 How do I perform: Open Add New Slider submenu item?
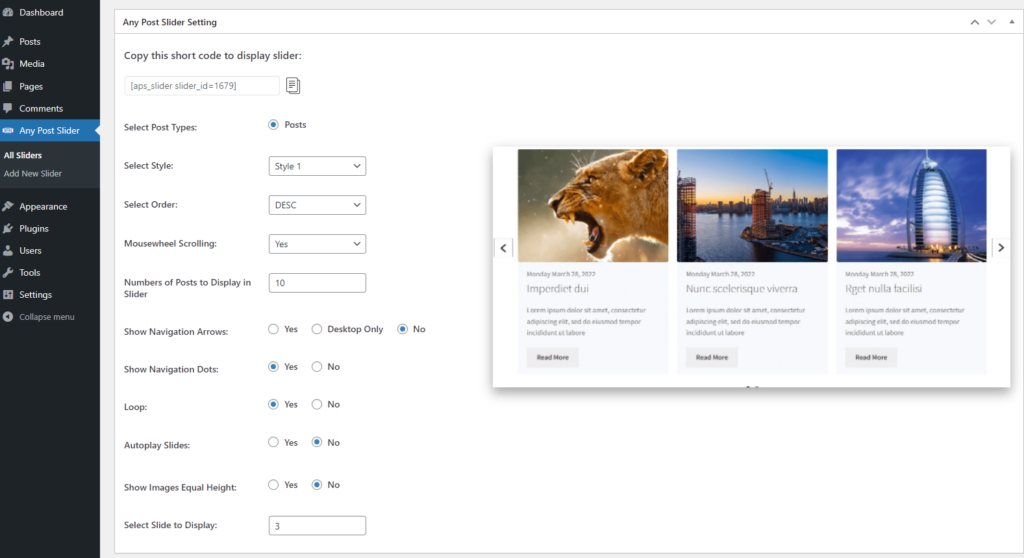33,174
